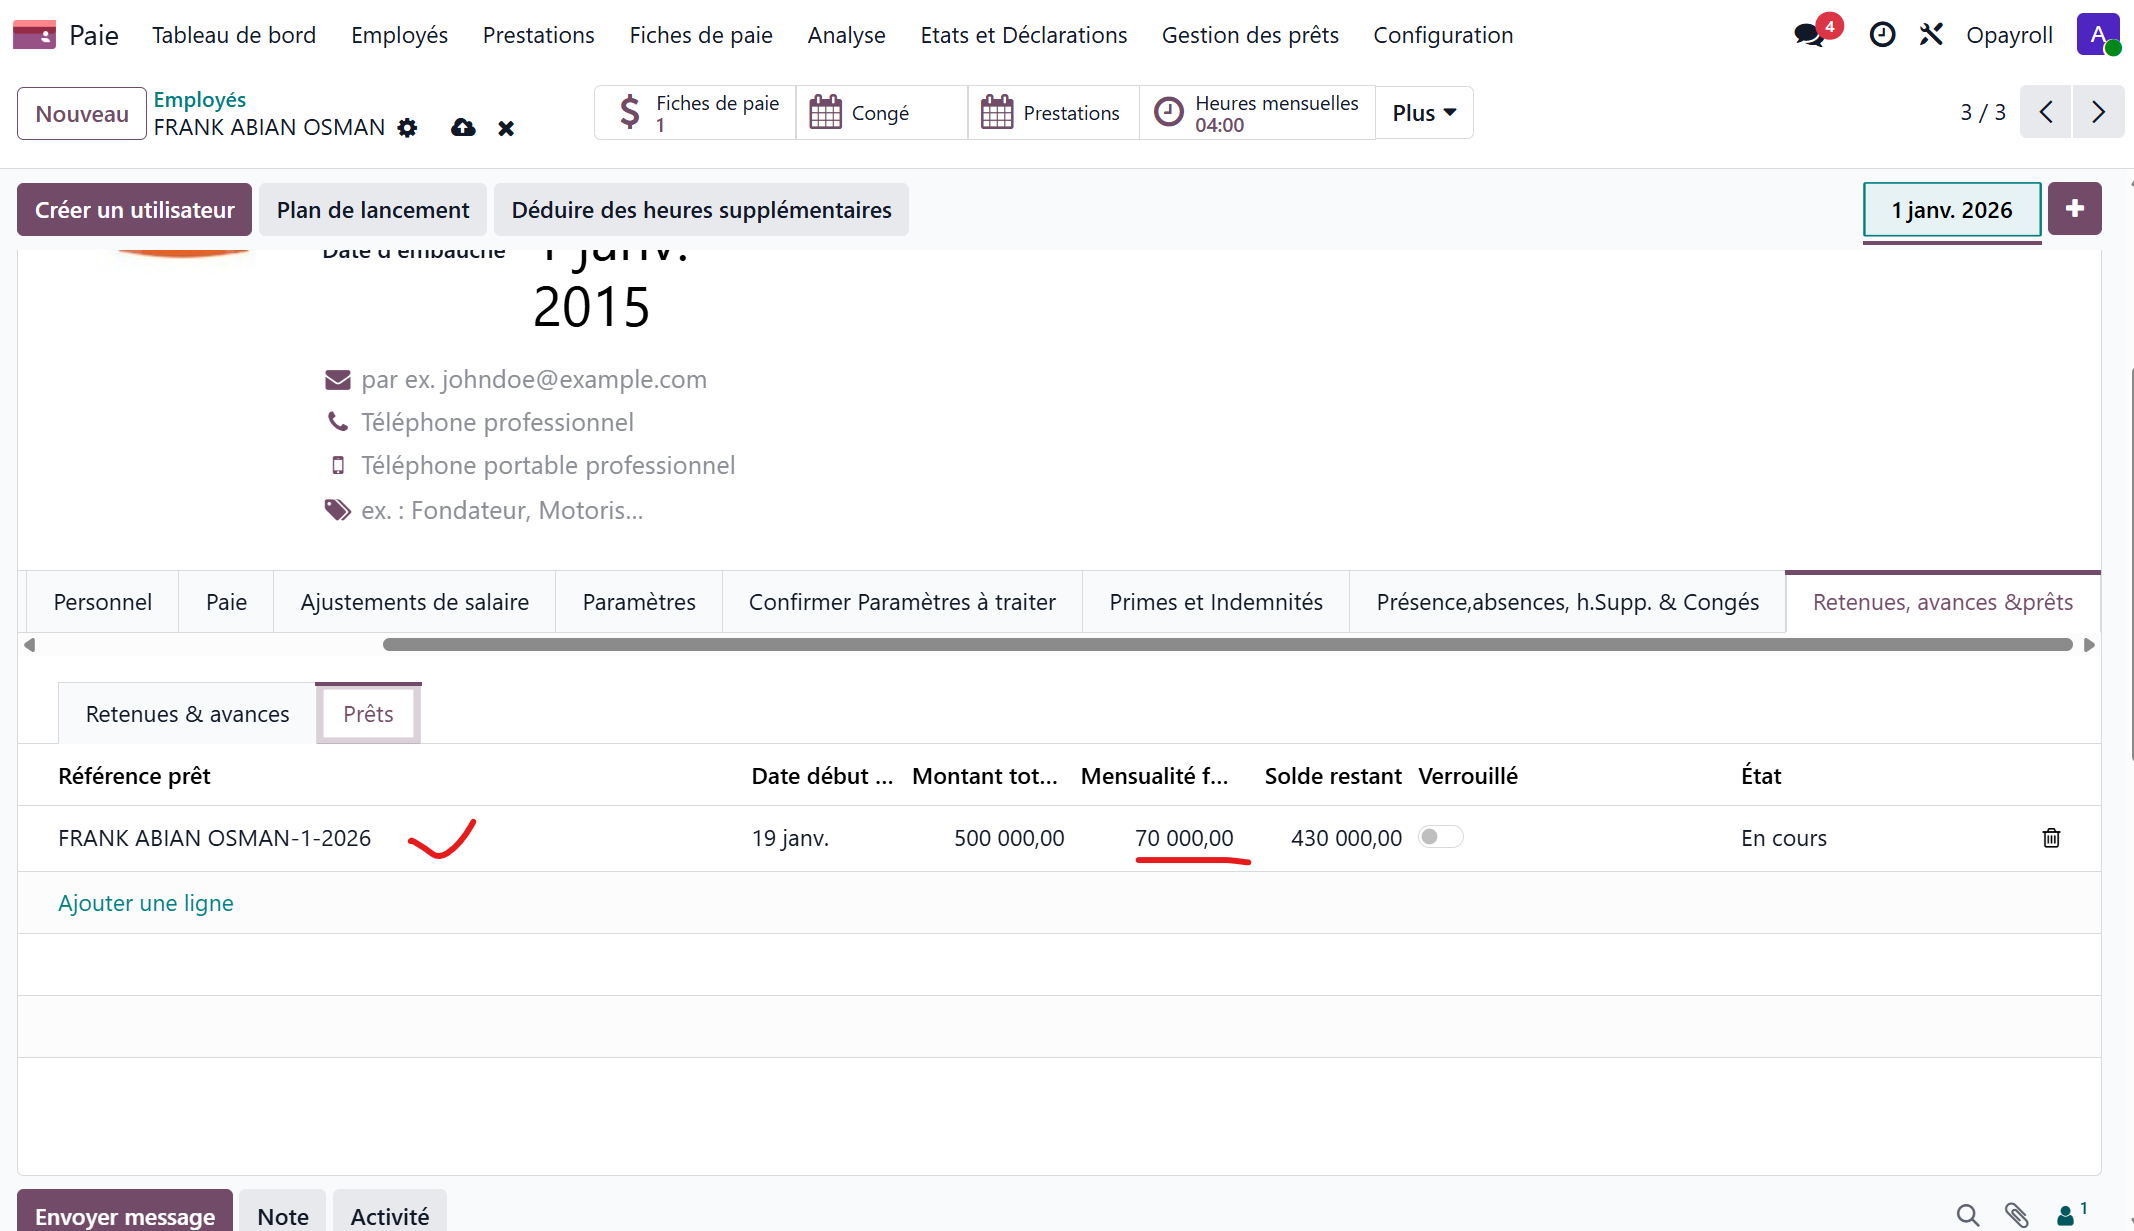Screen dimensions: 2134x1231
Task: Click the gear icon beside employee name
Action: tap(407, 128)
